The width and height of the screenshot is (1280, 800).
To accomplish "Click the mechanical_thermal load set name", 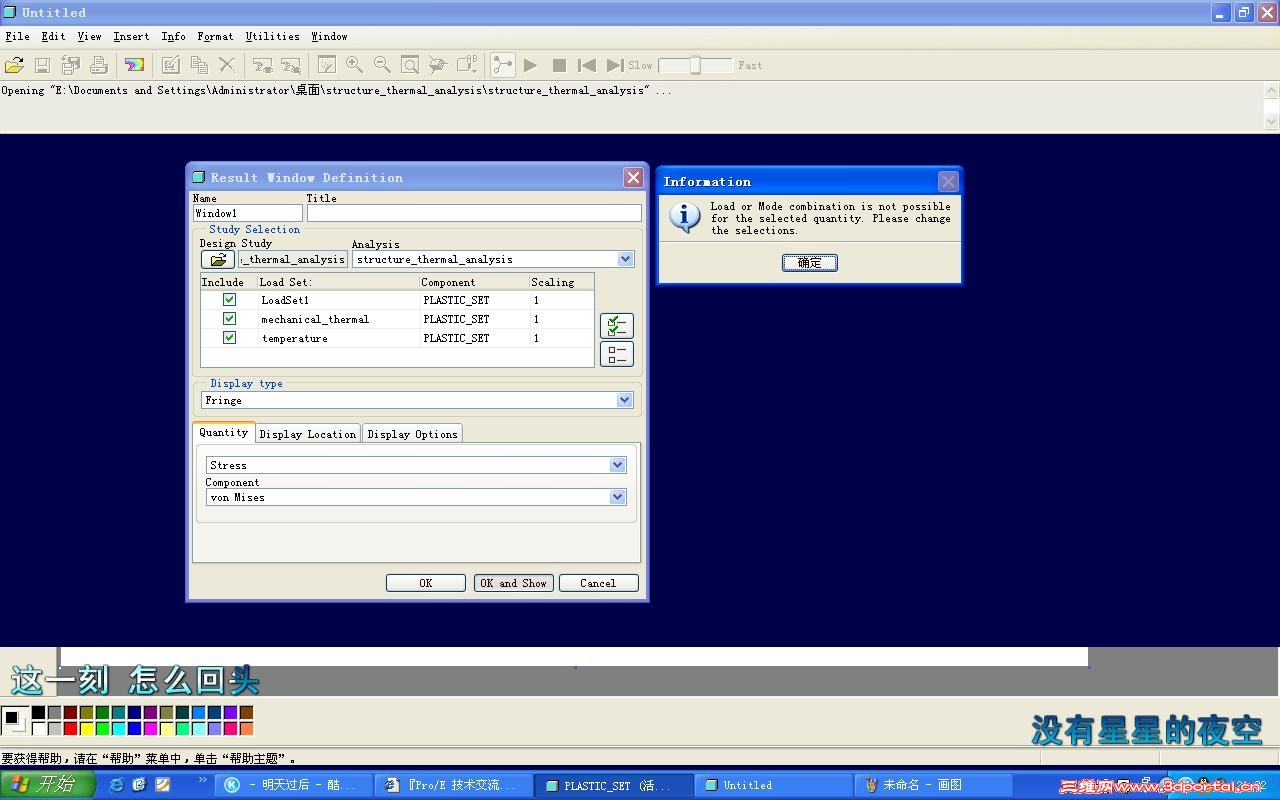I will (315, 319).
